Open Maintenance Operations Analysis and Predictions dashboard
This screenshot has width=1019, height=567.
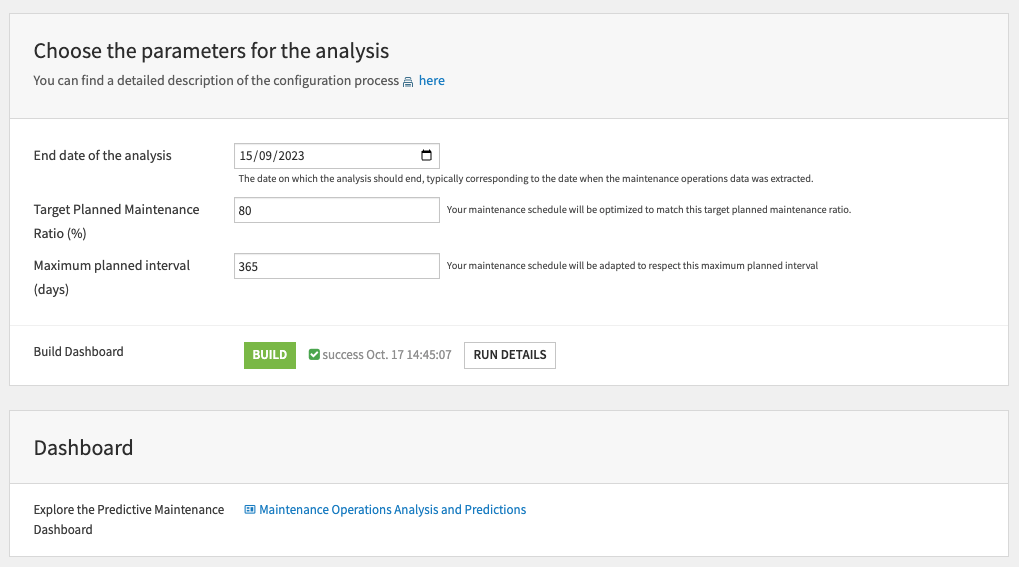pyautogui.click(x=393, y=510)
